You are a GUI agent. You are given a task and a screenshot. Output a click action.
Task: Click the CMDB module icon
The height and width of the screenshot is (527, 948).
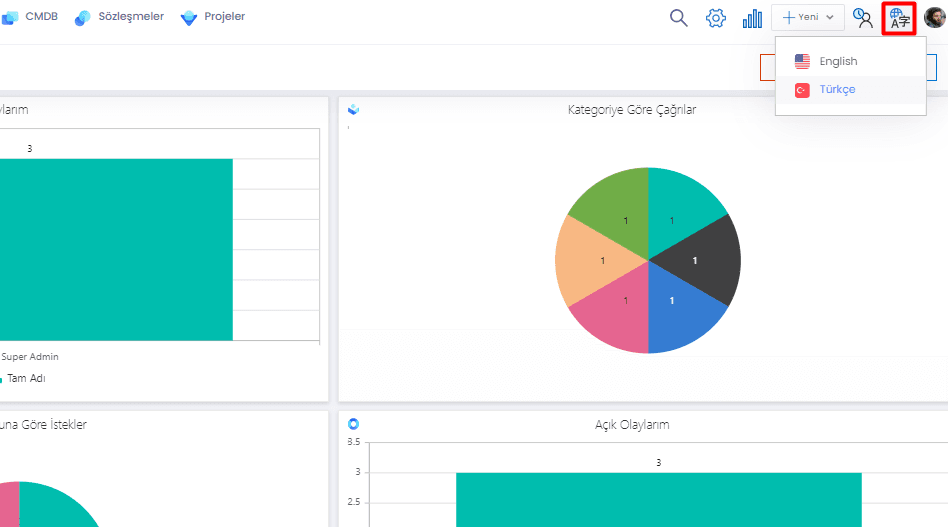[10, 18]
